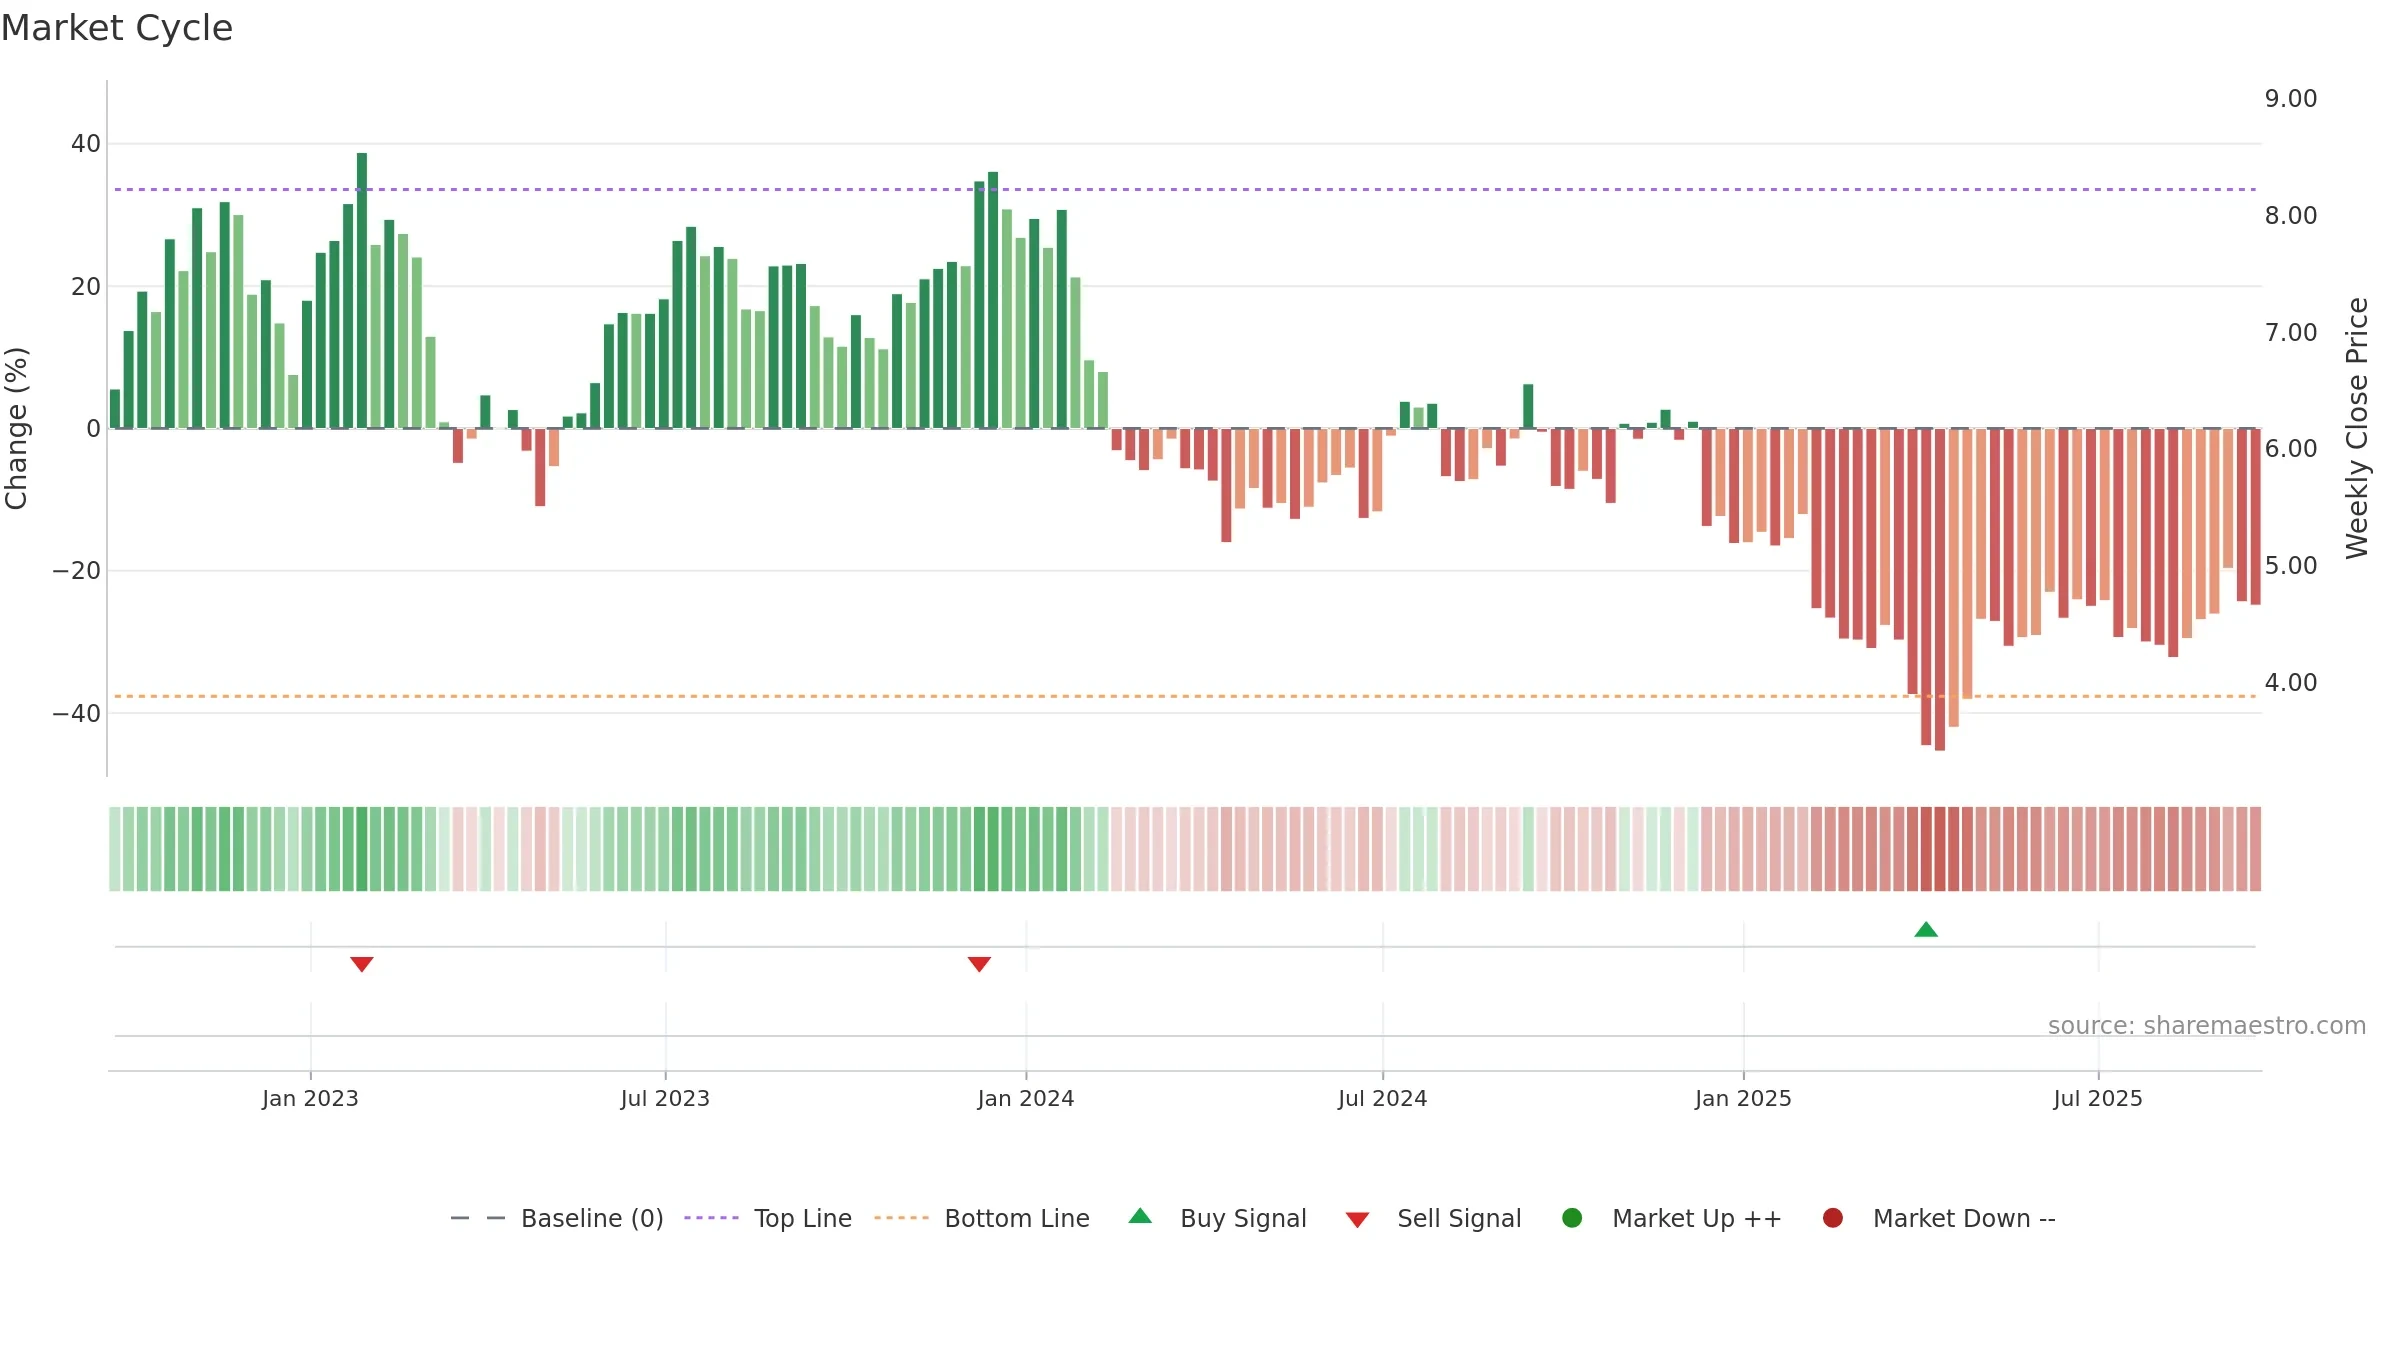
Task: Click the orange dotted Bottom Line swatch in legend
Action: point(901,1218)
